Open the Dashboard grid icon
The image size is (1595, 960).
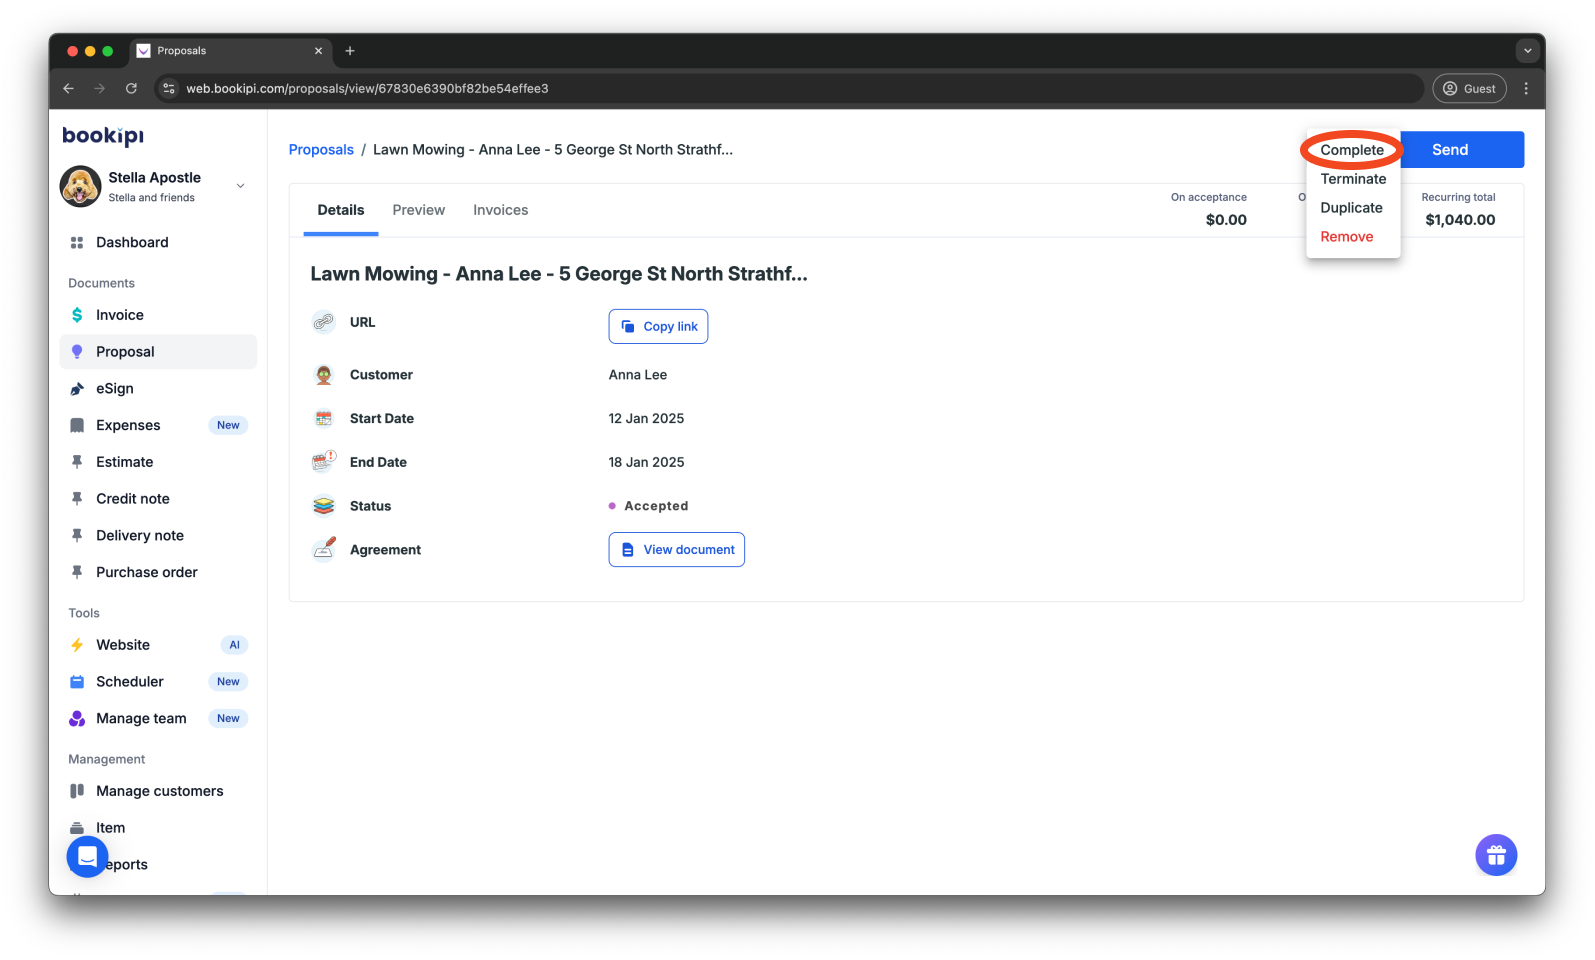77,243
